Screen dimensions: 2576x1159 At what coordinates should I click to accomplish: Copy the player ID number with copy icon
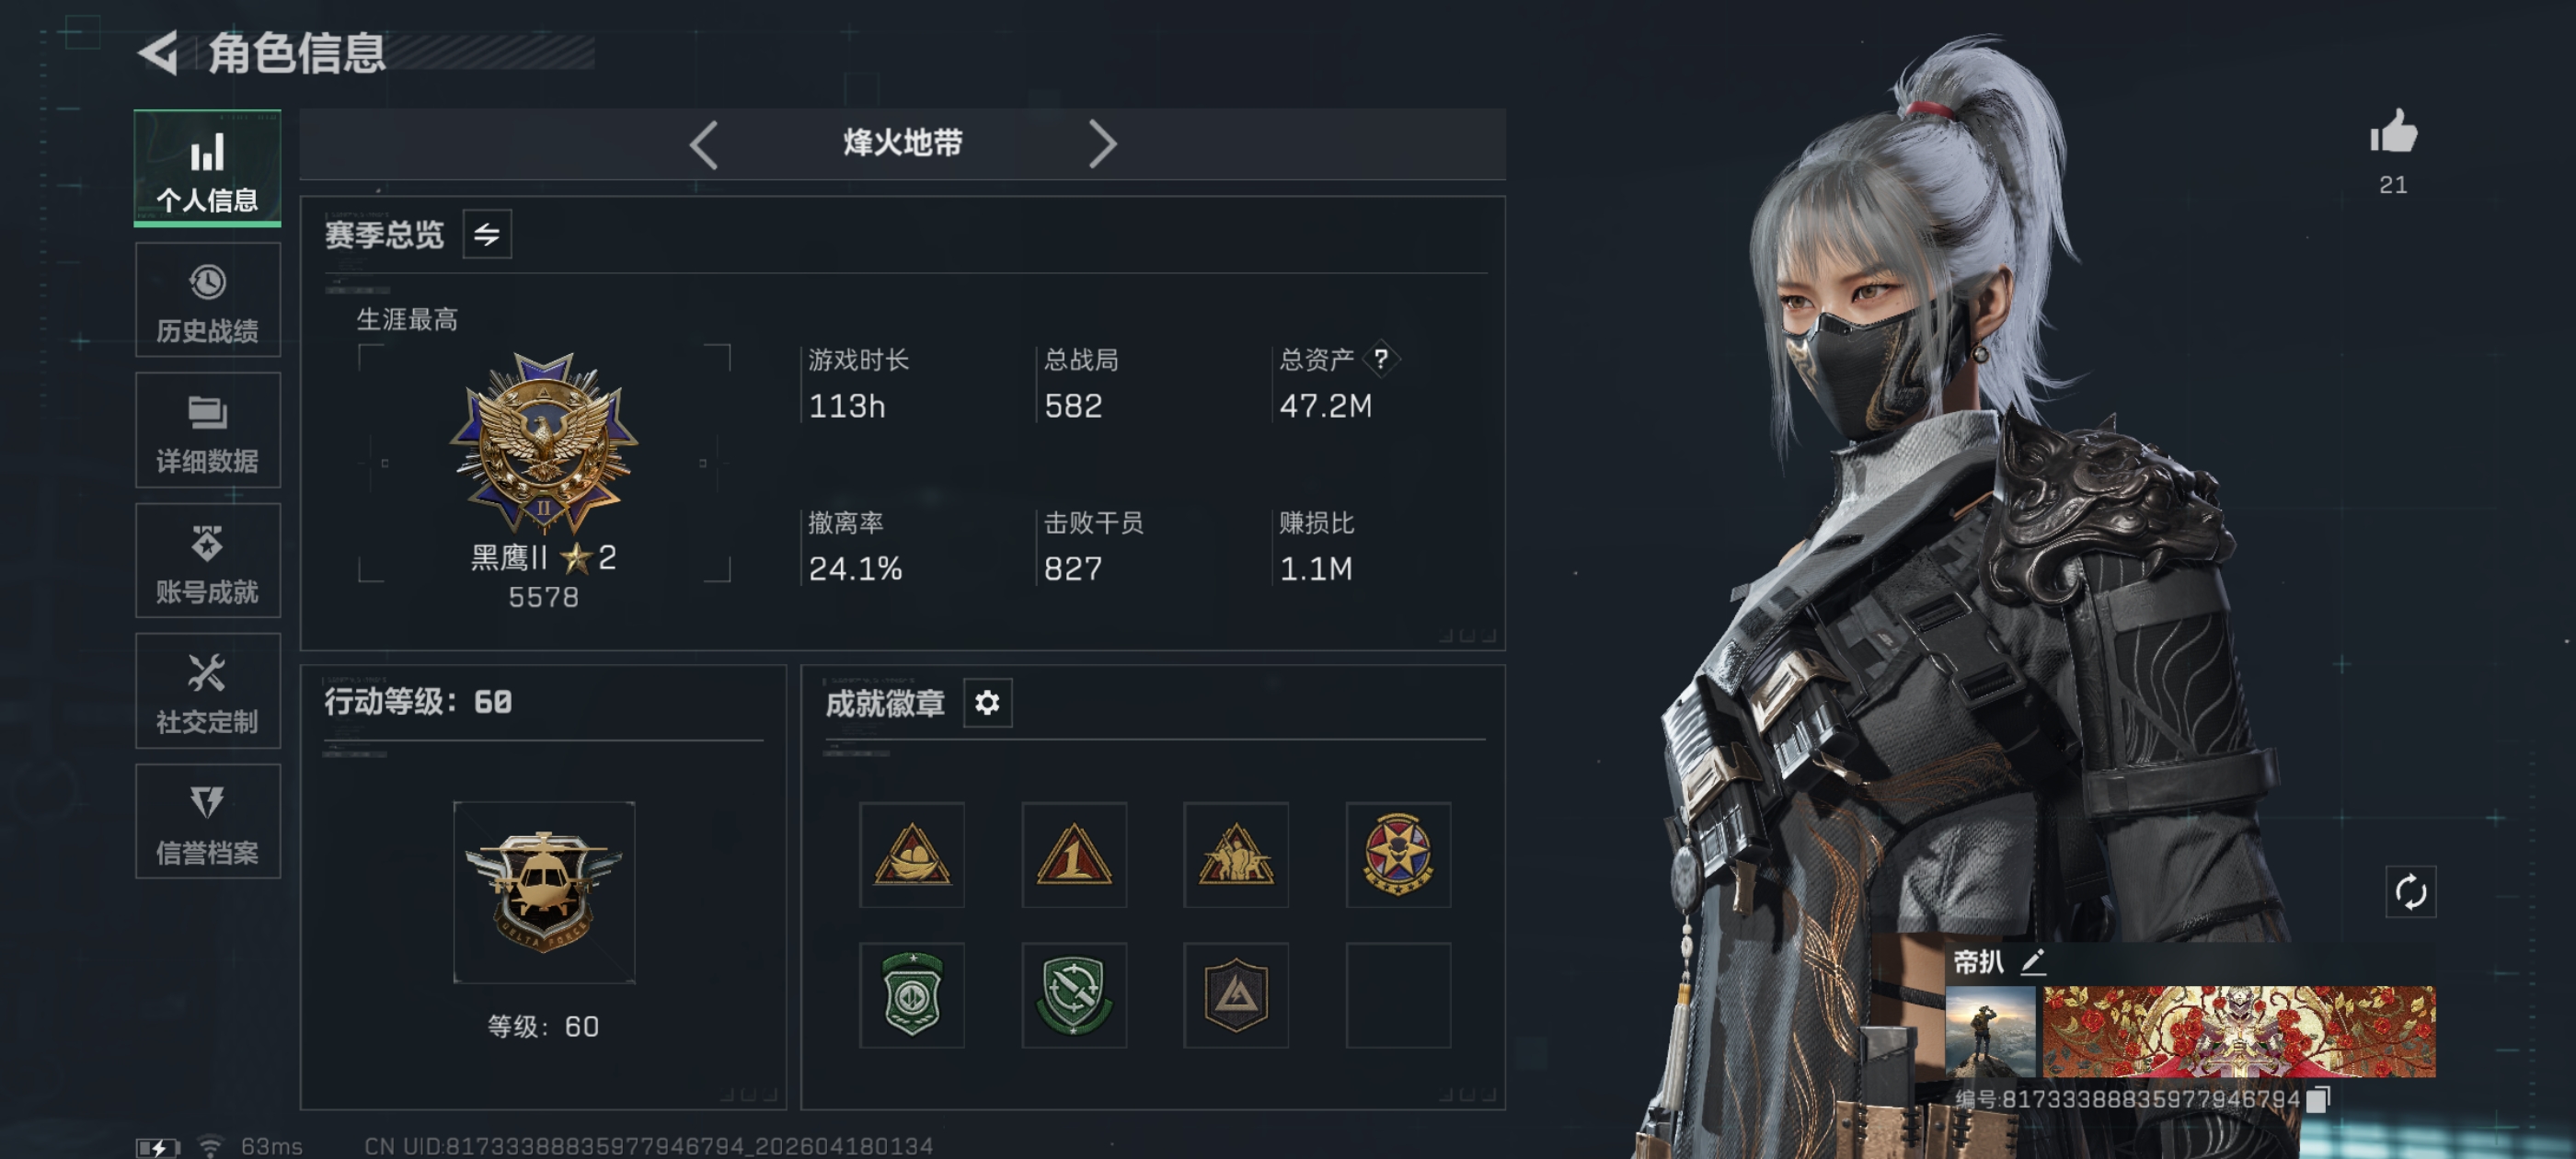click(2318, 1099)
